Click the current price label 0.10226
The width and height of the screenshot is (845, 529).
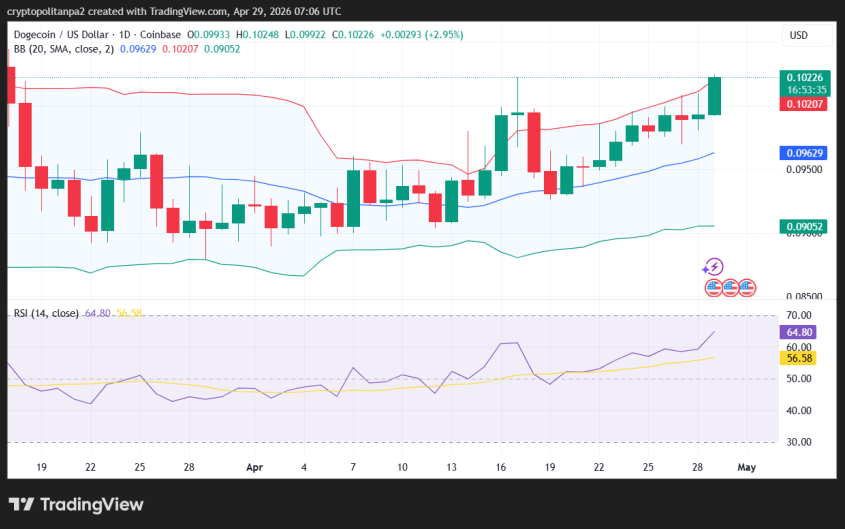[805, 77]
